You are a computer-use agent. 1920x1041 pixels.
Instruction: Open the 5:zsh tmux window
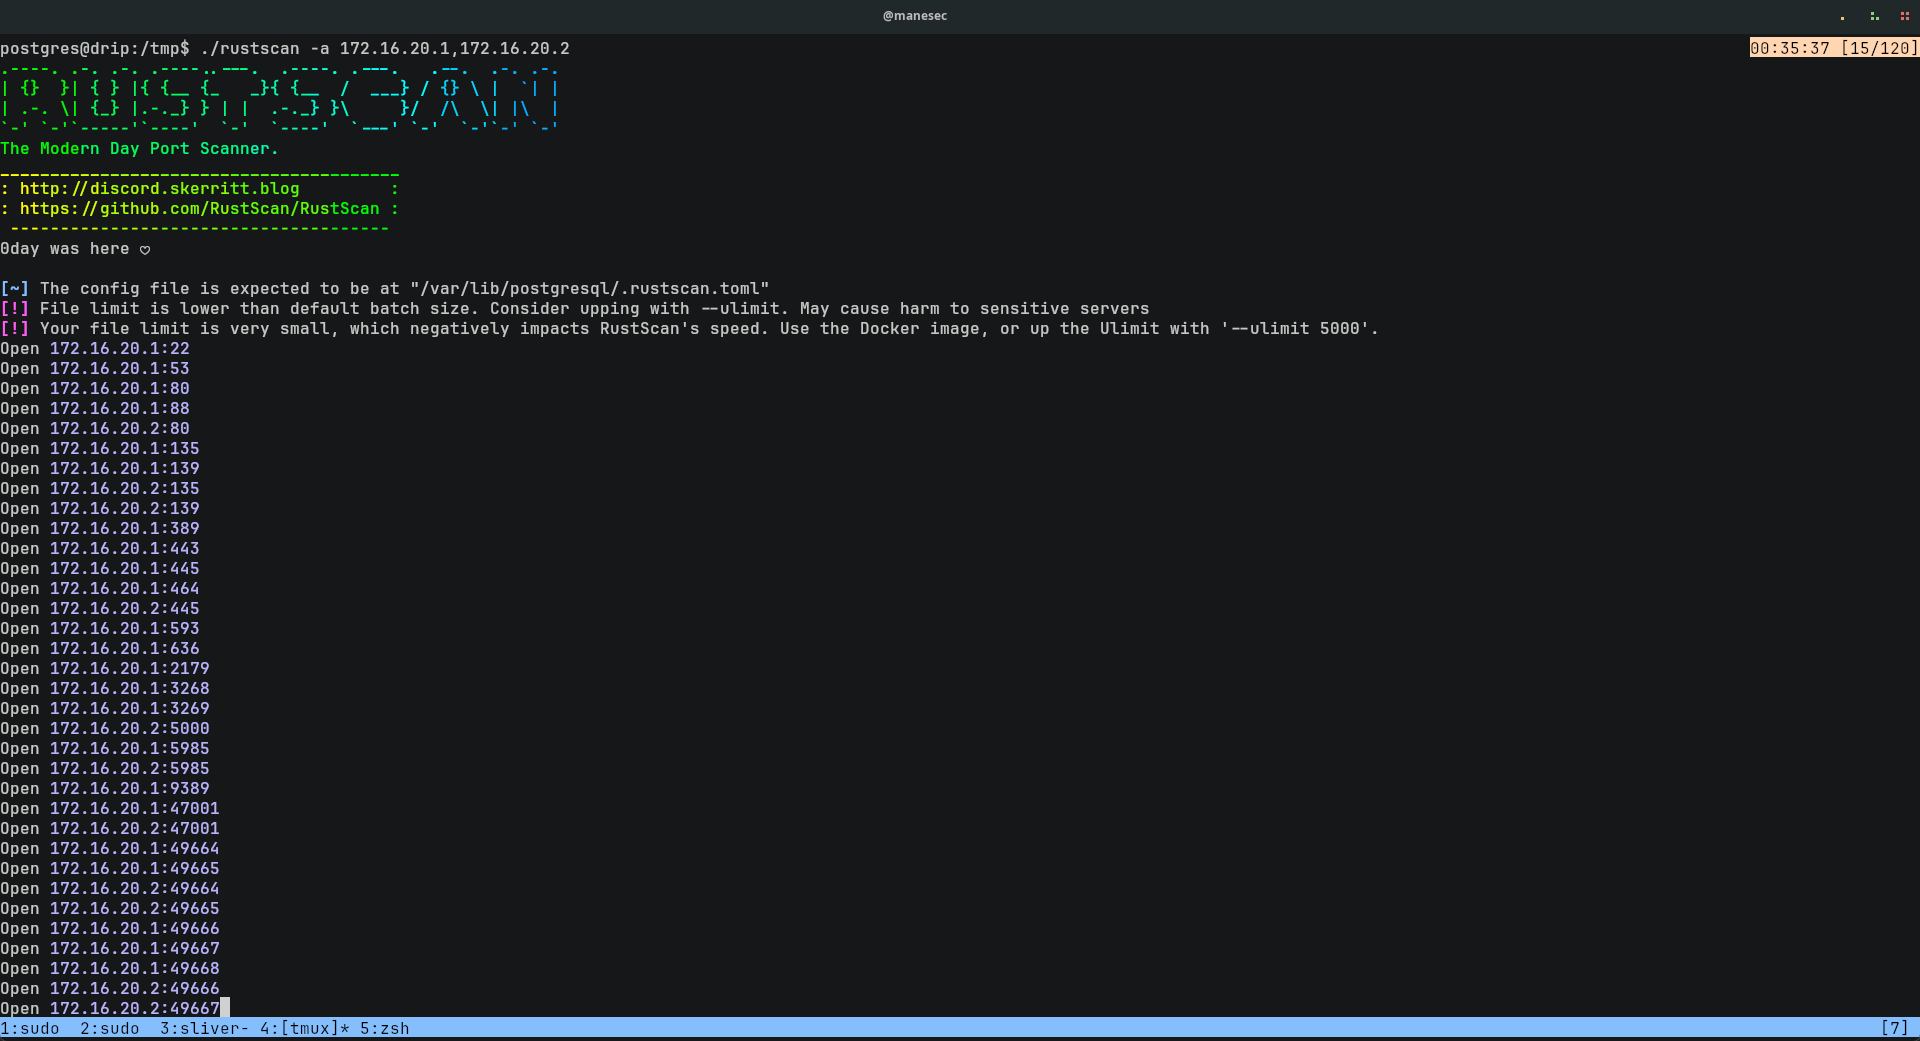click(x=385, y=1028)
